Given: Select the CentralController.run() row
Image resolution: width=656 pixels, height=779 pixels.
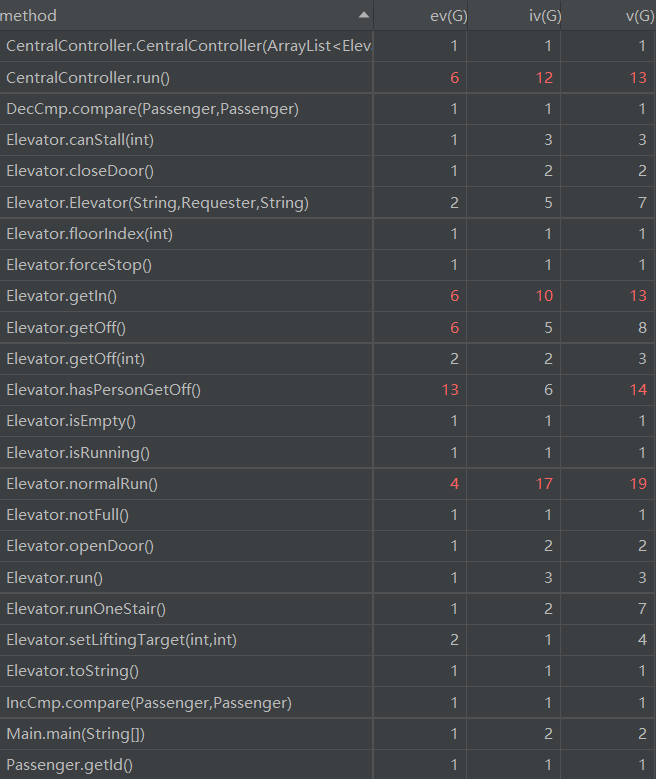Looking at the screenshot, I should [328, 78].
